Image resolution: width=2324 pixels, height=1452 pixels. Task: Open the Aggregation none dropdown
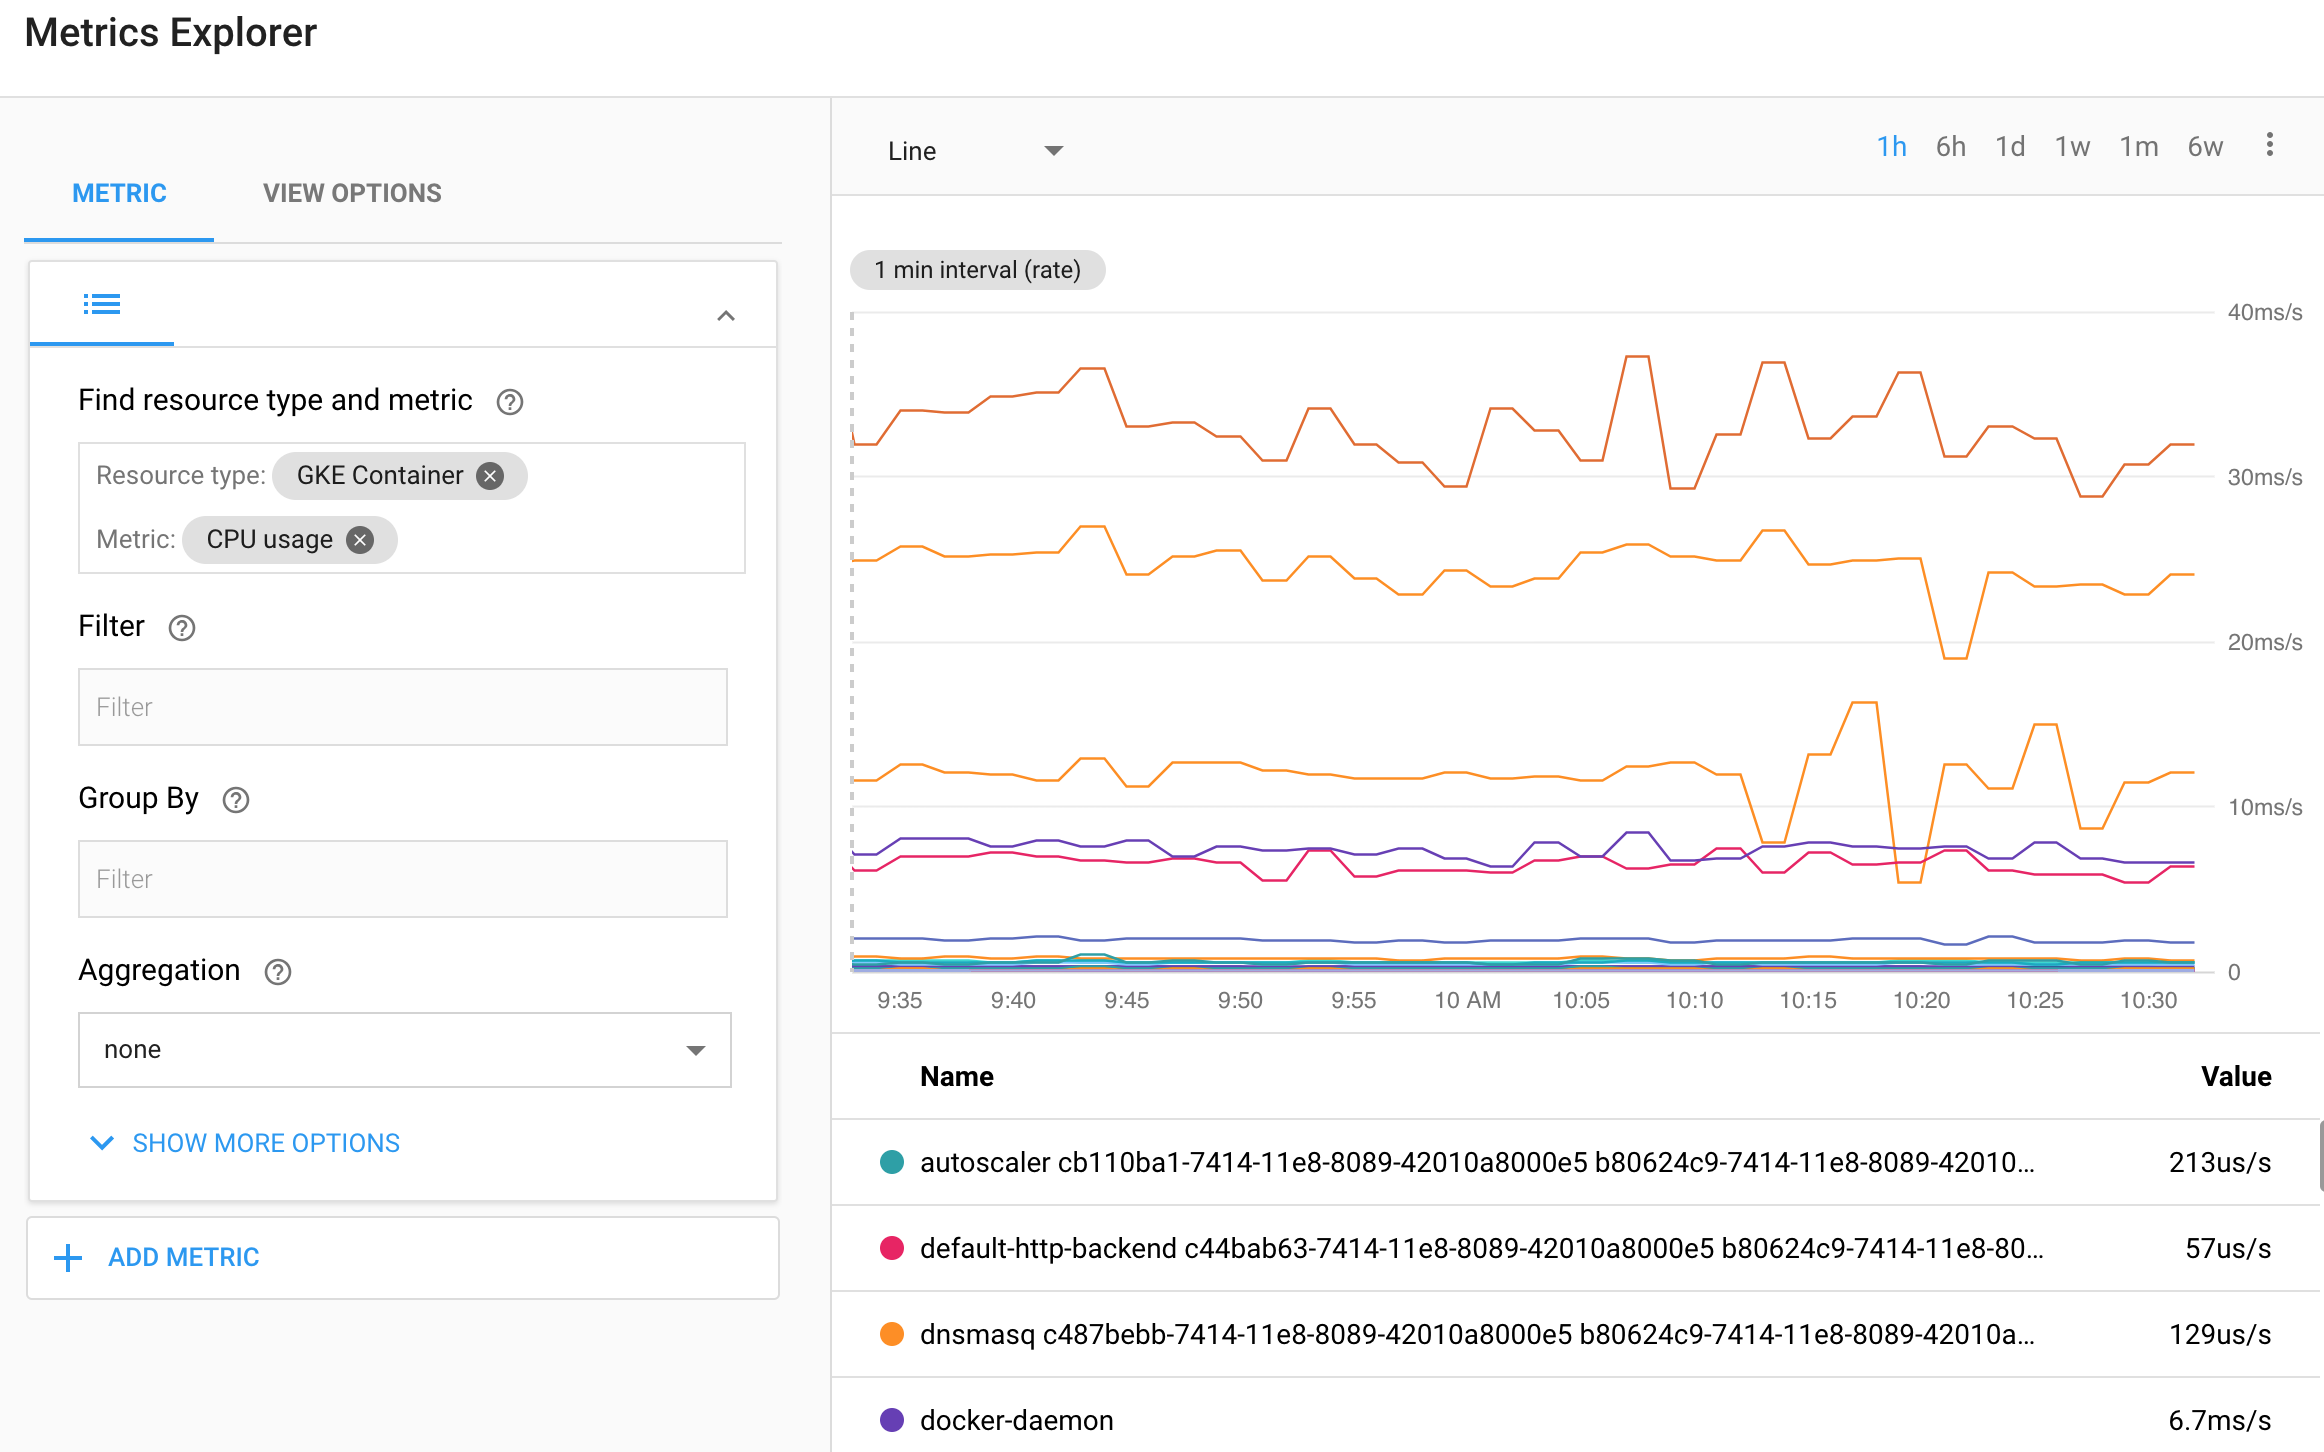[404, 1050]
